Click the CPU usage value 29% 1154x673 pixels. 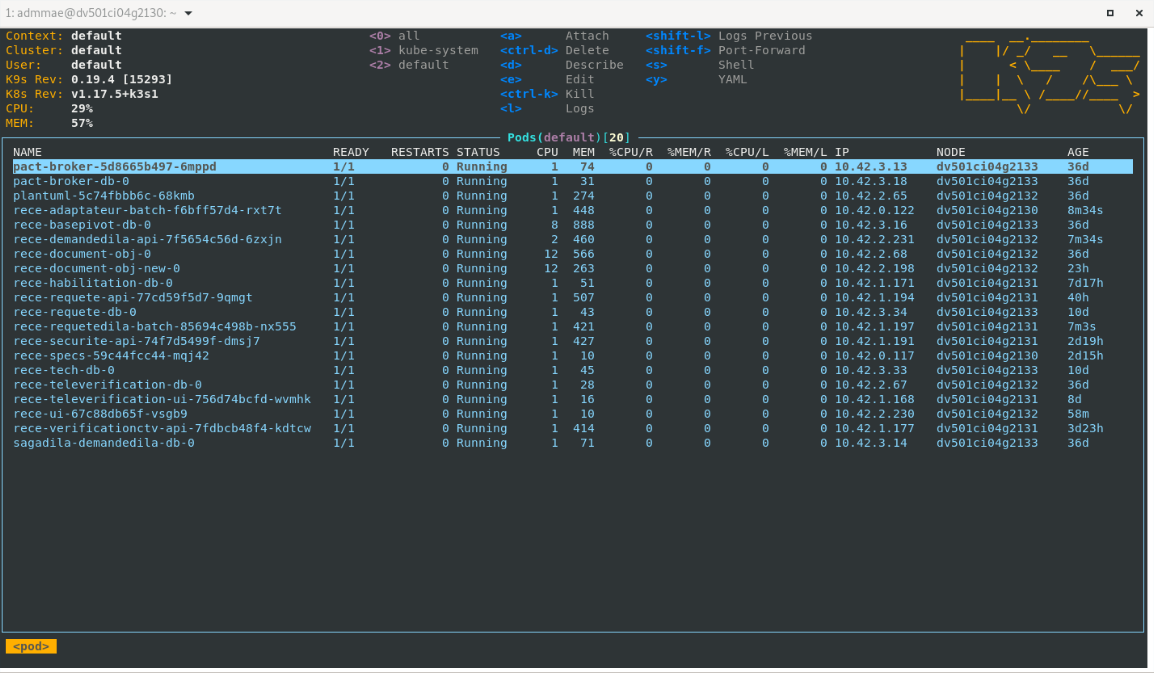click(x=82, y=109)
